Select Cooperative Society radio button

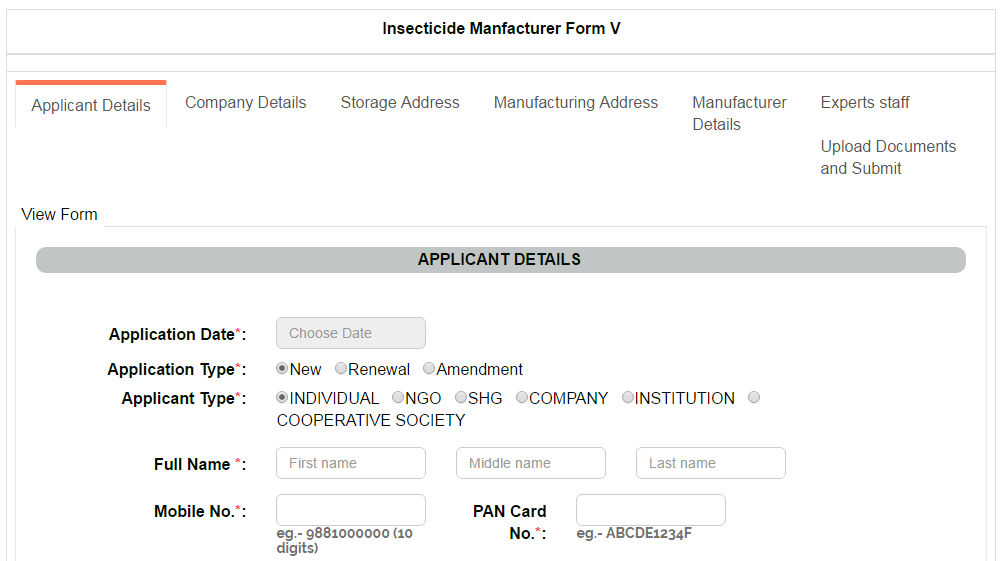[754, 398]
